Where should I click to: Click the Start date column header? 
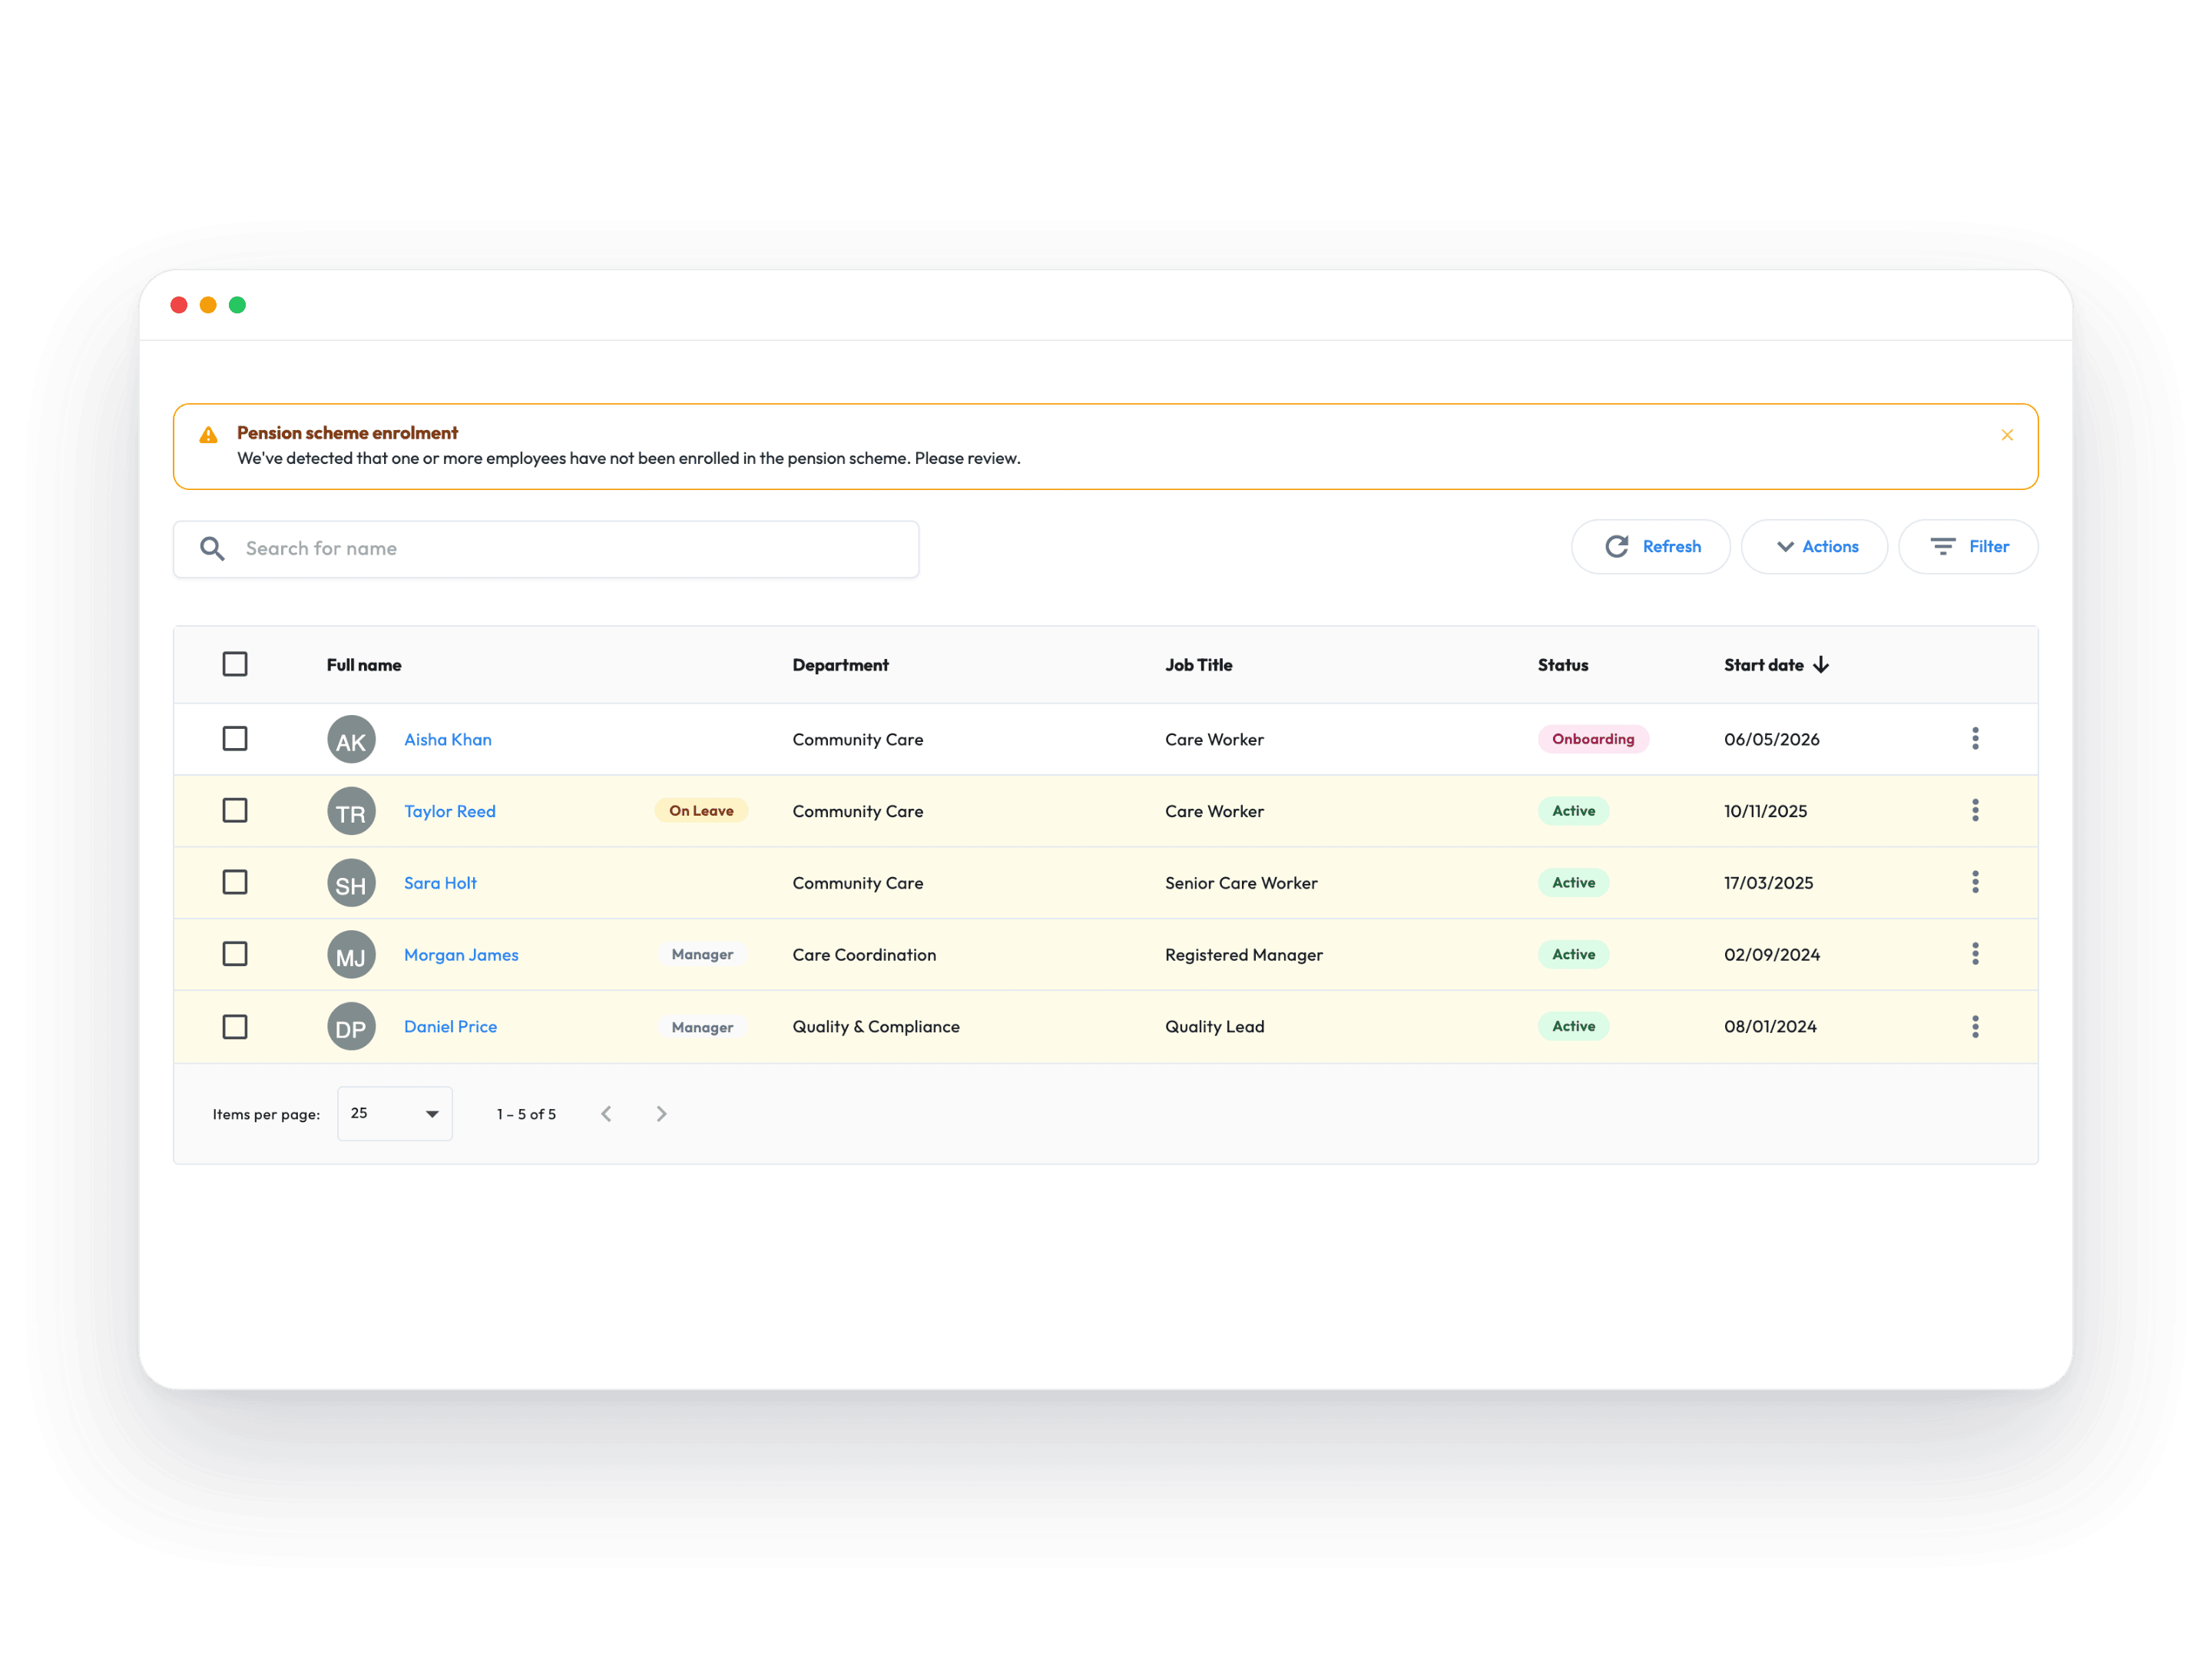pos(1764,665)
